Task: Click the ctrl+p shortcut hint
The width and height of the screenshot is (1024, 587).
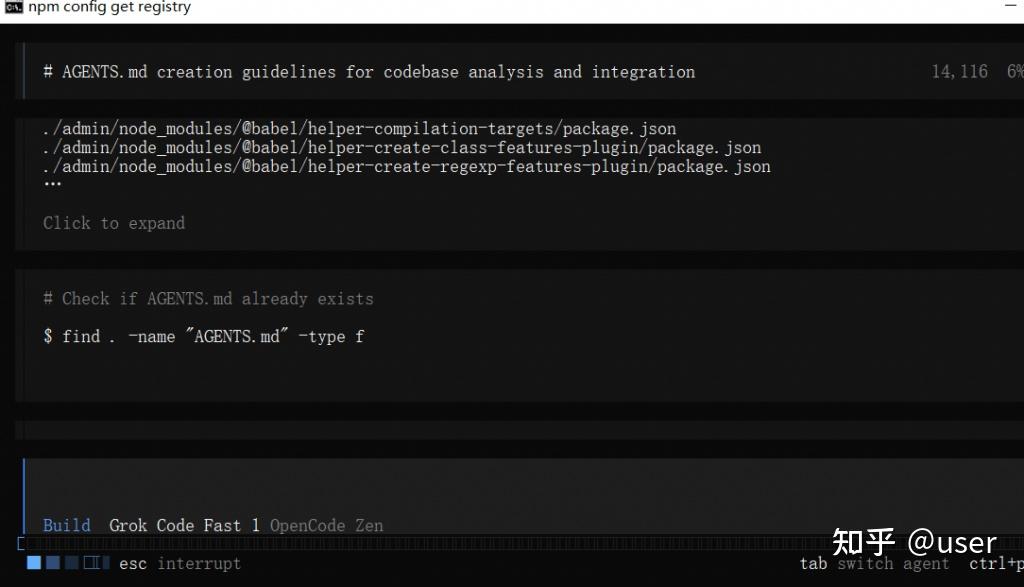Action: 995,563
